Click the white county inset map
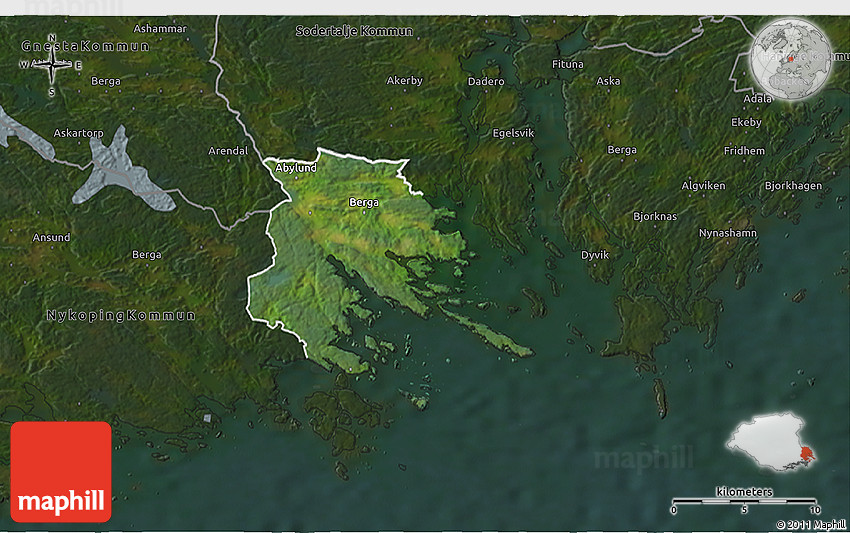This screenshot has width=850, height=533. 770,441
